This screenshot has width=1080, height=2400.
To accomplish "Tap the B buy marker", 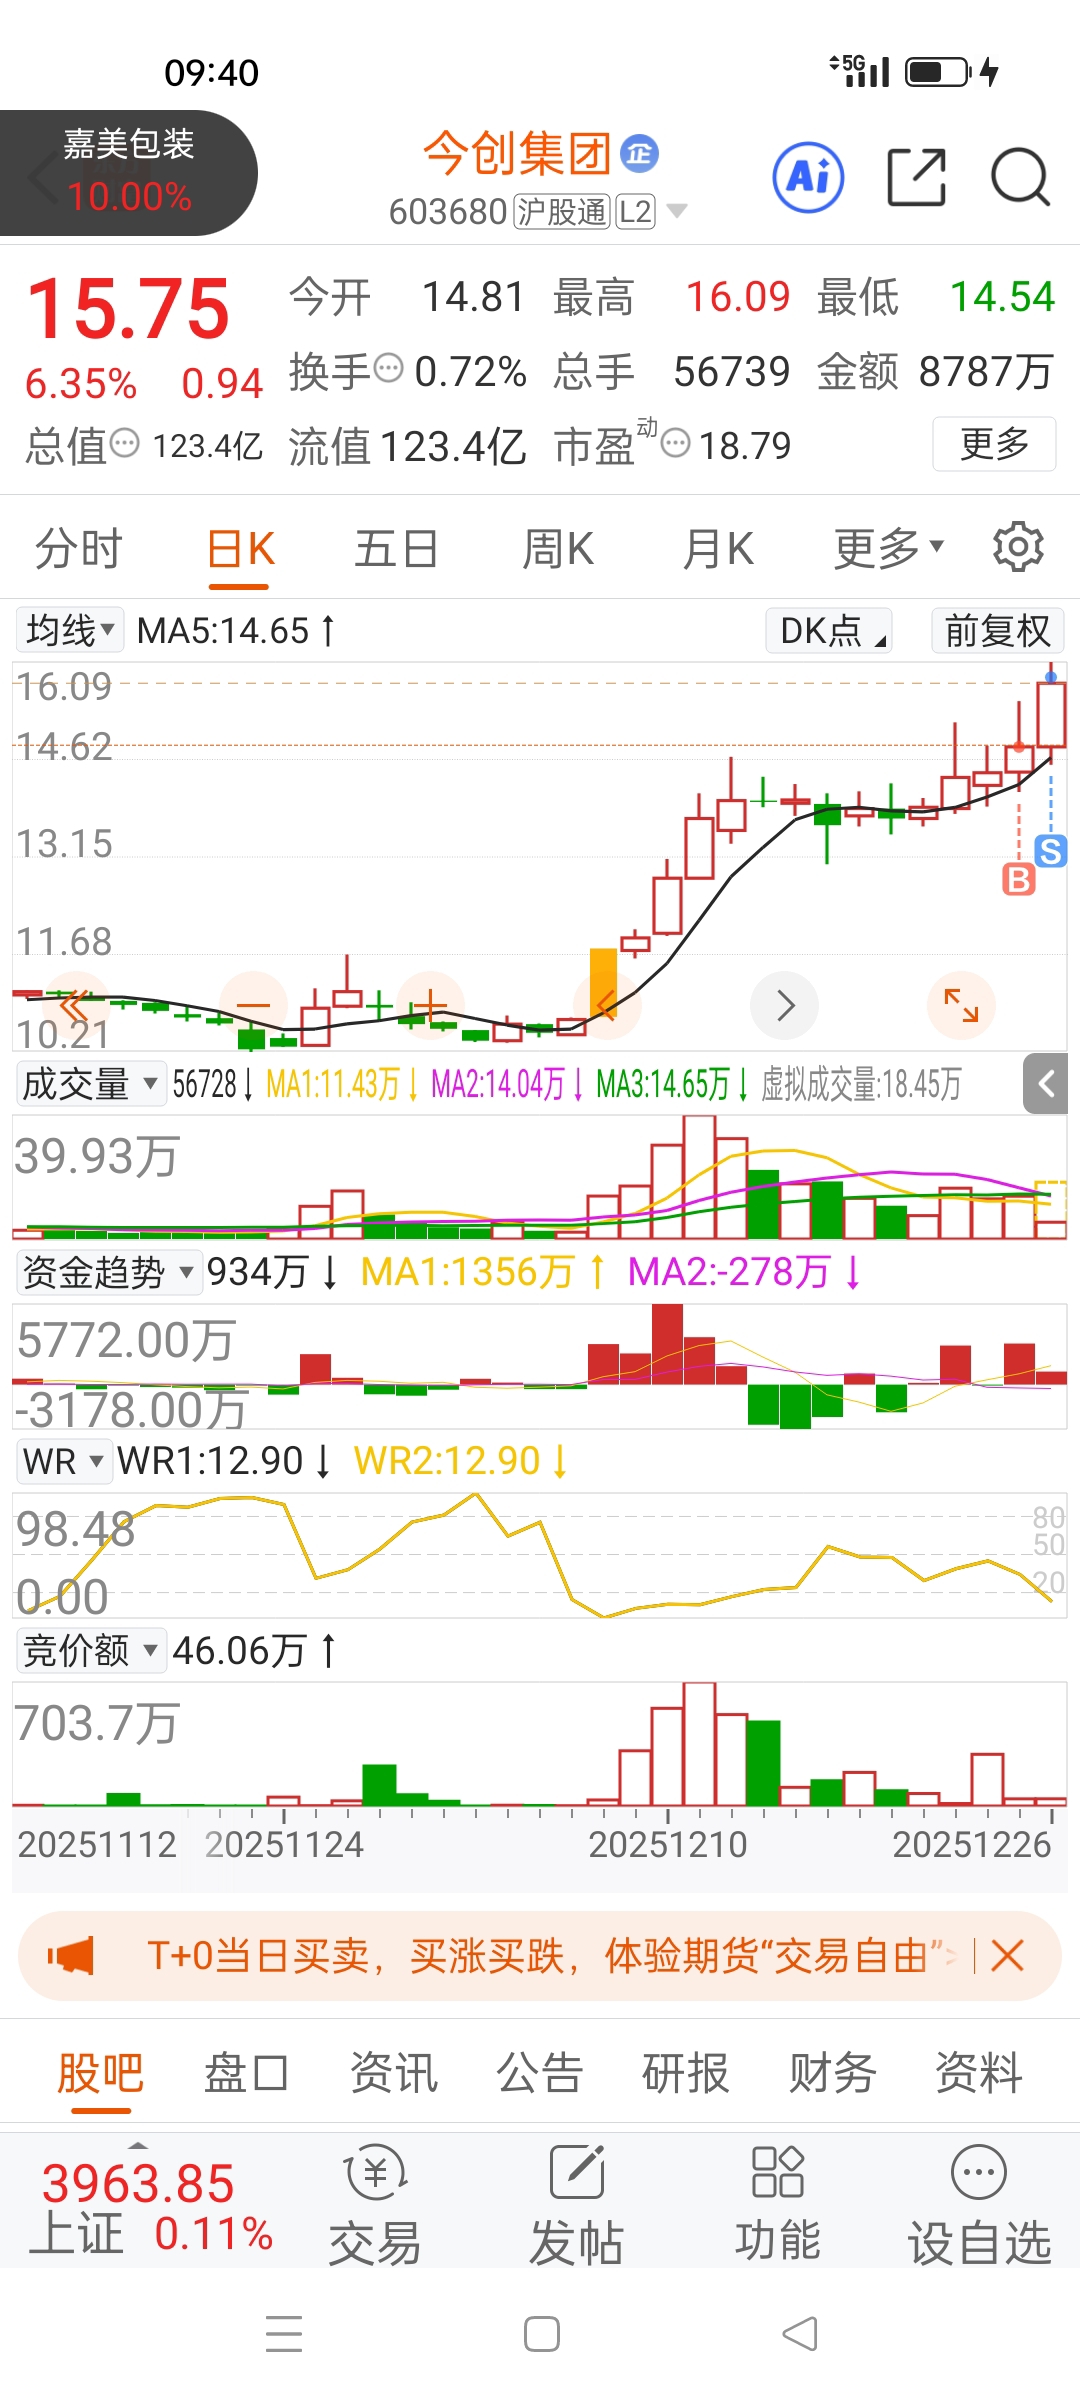I will point(1018,879).
